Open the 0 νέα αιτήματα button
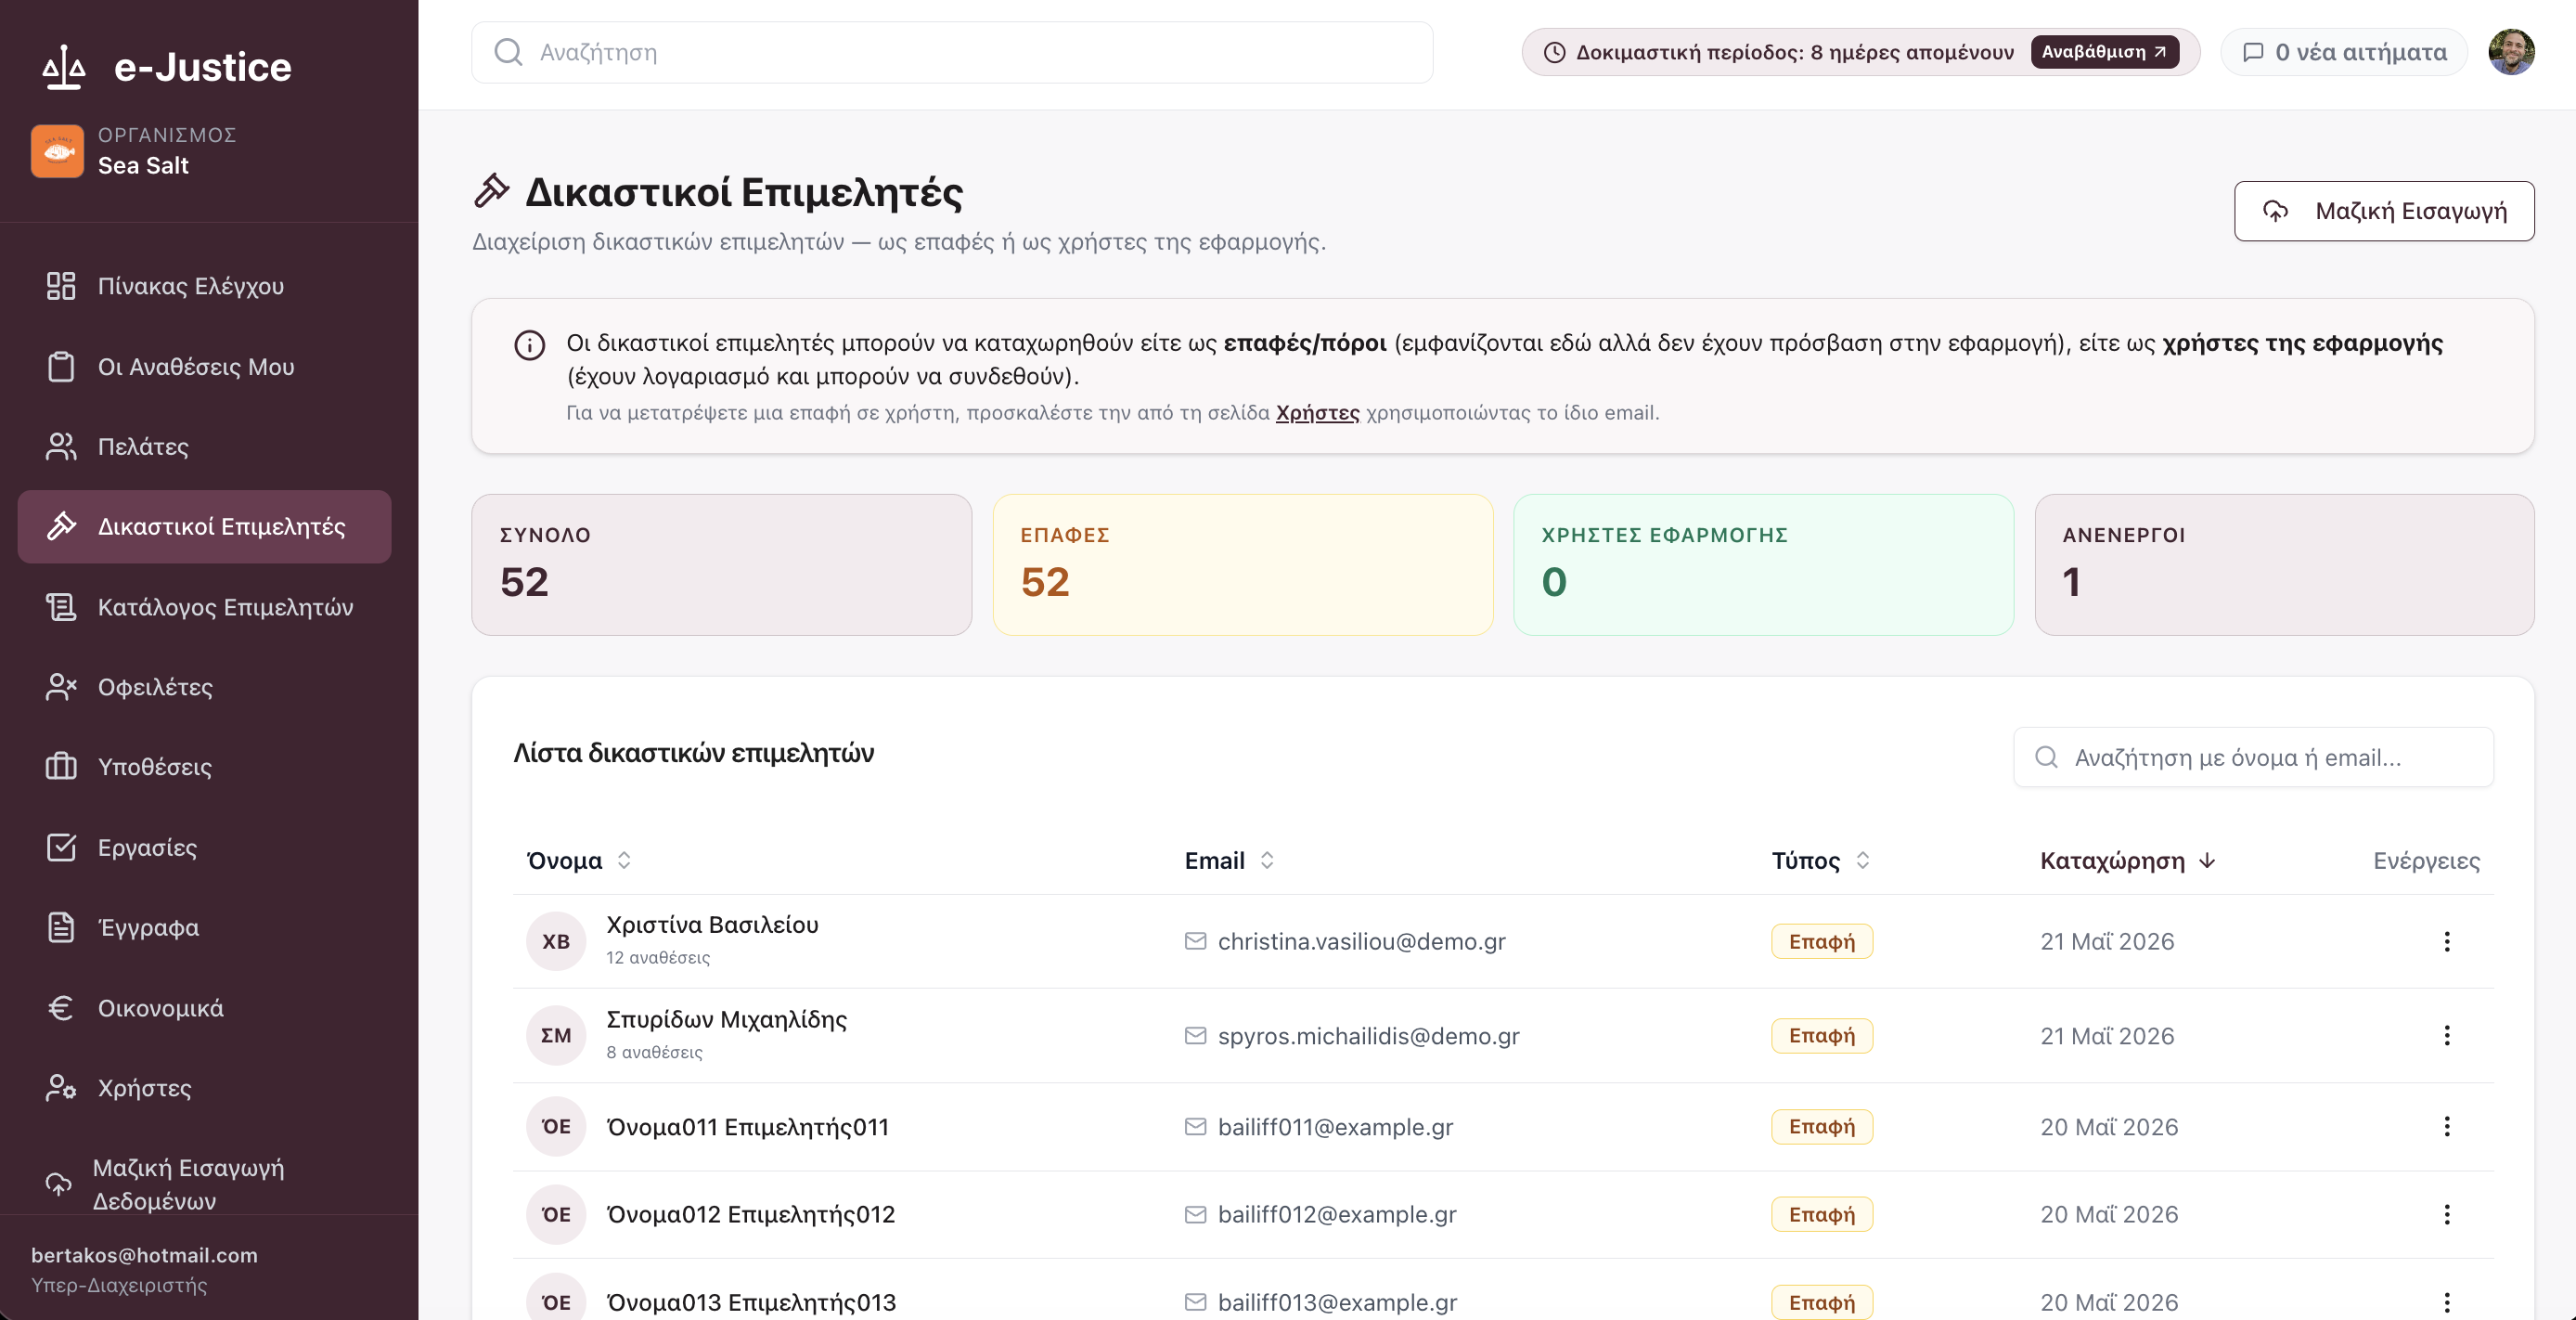The width and height of the screenshot is (2576, 1320). click(x=2343, y=52)
